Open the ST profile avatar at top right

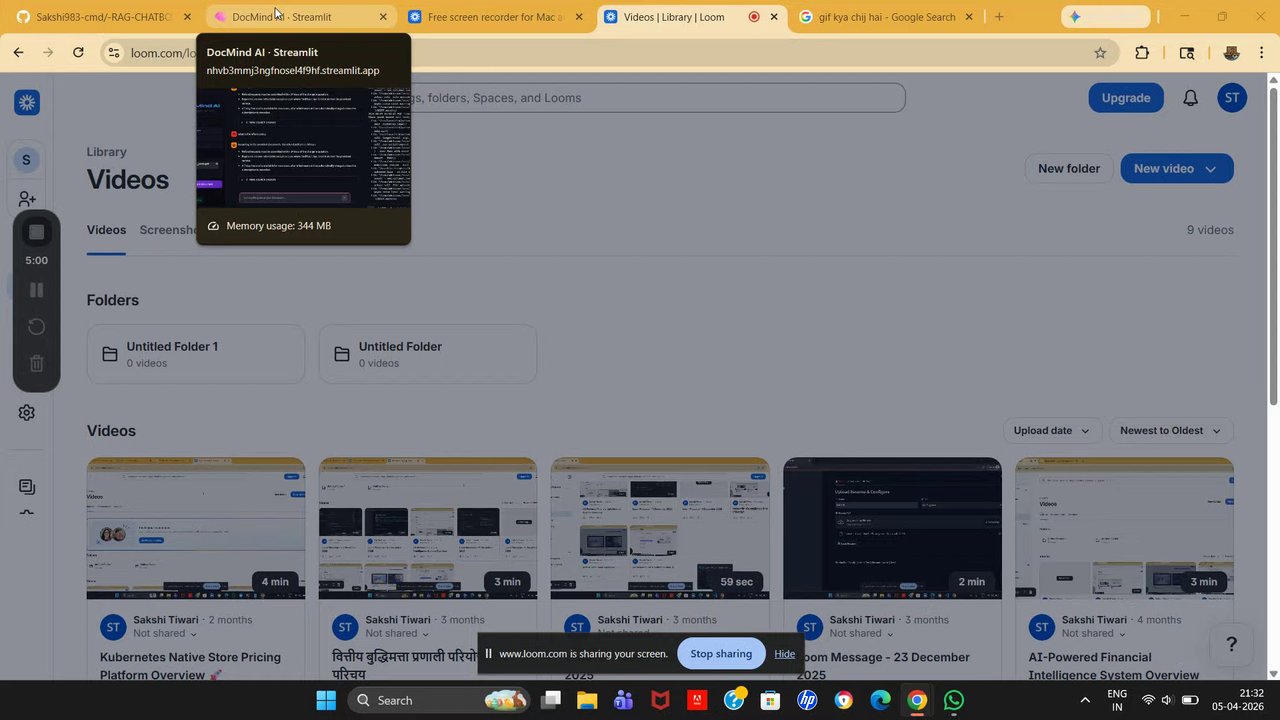point(1232,98)
